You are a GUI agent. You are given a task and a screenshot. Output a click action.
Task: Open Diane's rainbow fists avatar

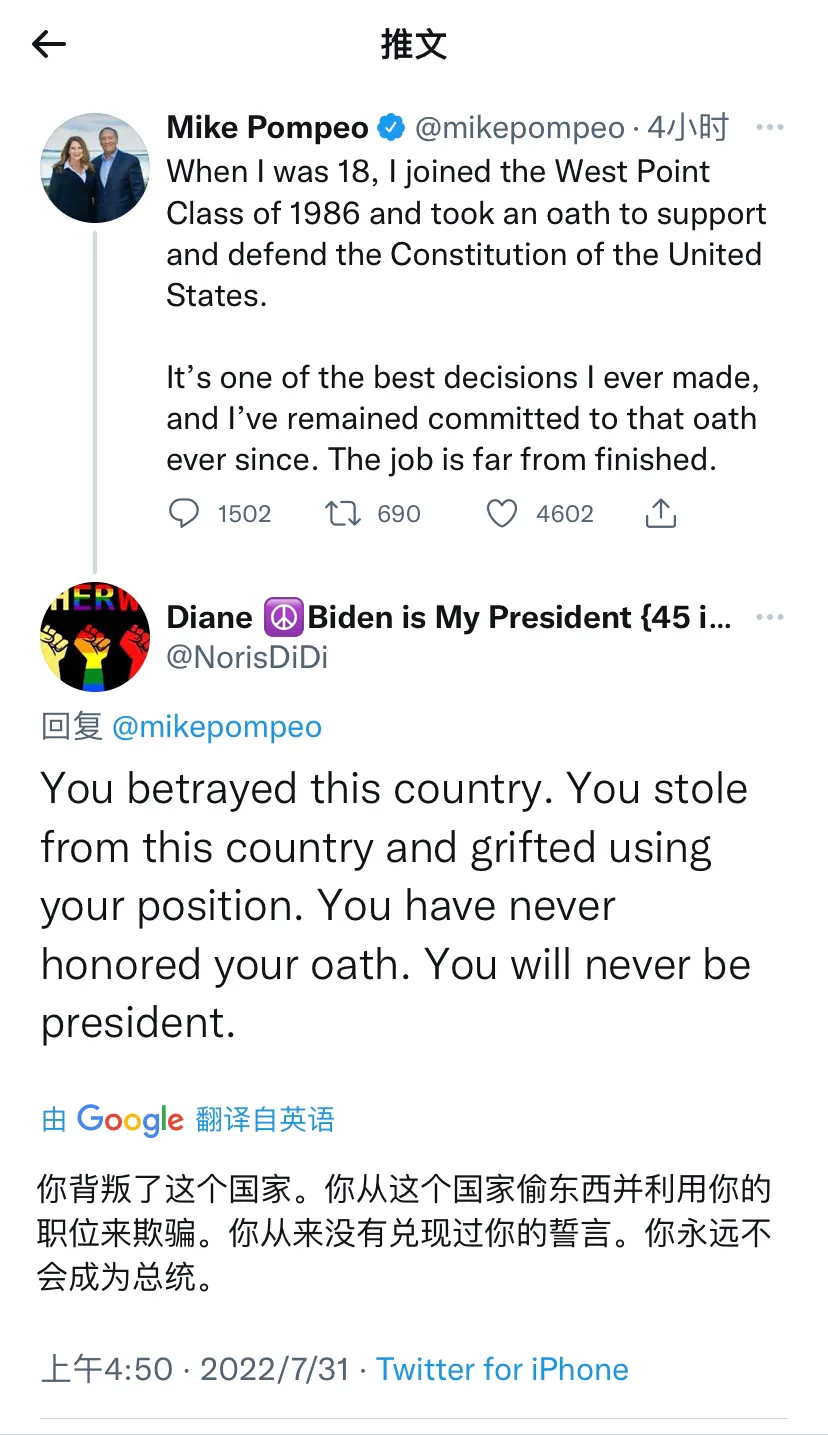(x=95, y=637)
